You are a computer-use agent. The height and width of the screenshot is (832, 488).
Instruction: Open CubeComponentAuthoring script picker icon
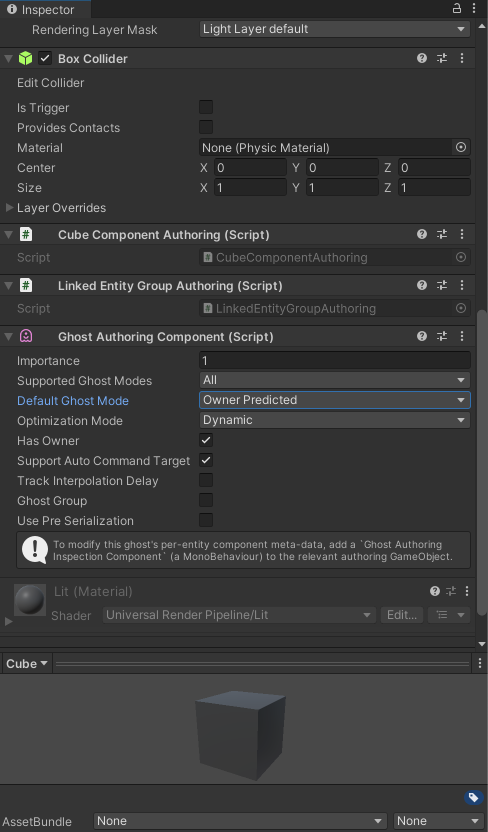tap(461, 257)
